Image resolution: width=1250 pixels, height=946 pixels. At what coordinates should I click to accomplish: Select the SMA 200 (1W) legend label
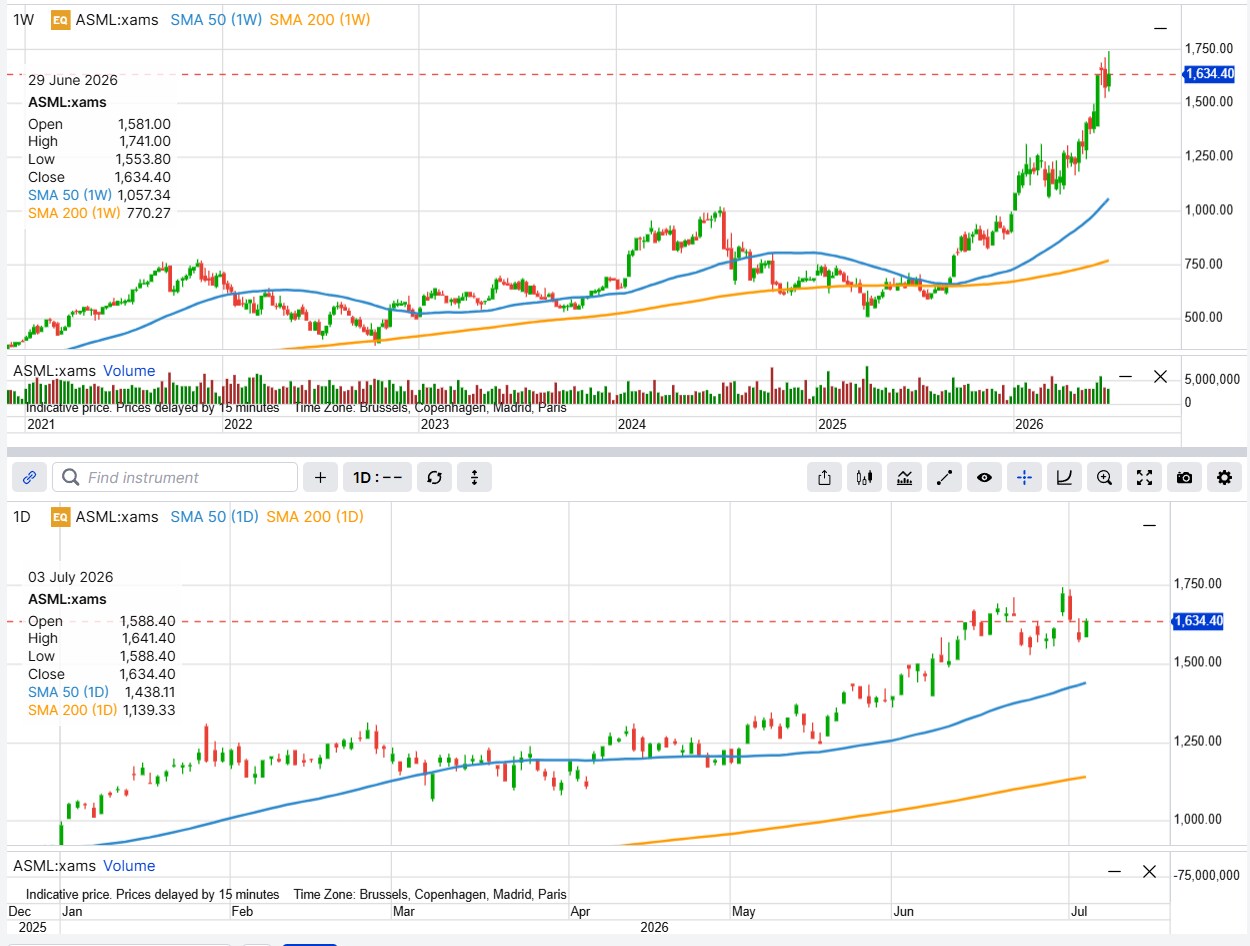coord(319,19)
